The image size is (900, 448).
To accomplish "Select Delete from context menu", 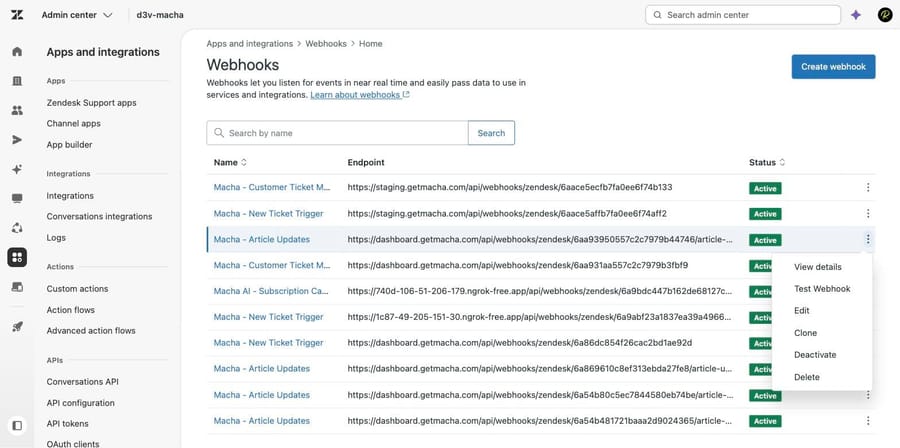I will coord(806,377).
